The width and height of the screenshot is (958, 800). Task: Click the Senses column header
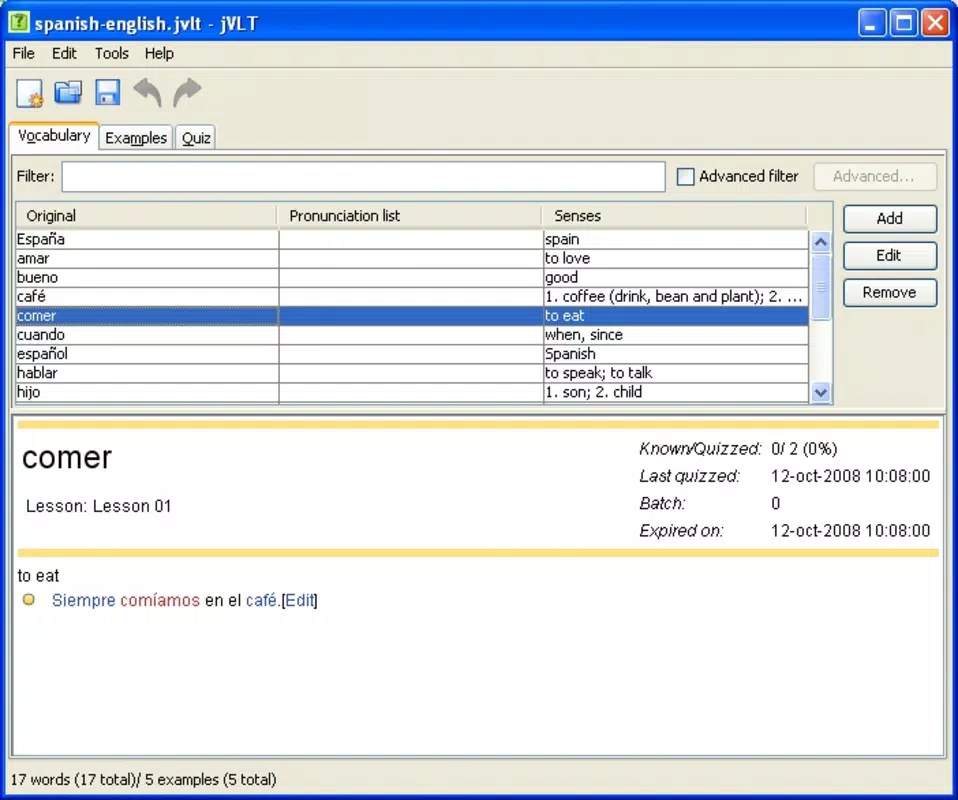(x=675, y=216)
